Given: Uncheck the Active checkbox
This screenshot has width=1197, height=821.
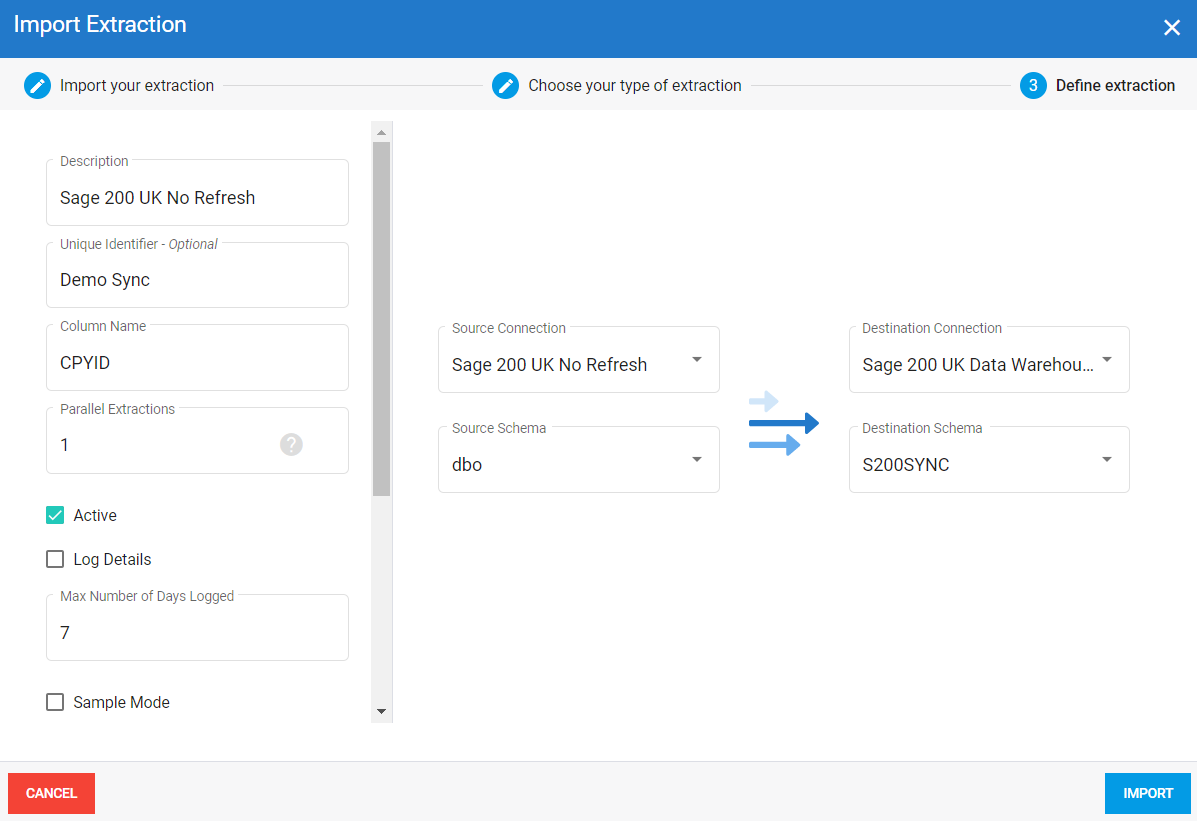Looking at the screenshot, I should pyautogui.click(x=55, y=516).
